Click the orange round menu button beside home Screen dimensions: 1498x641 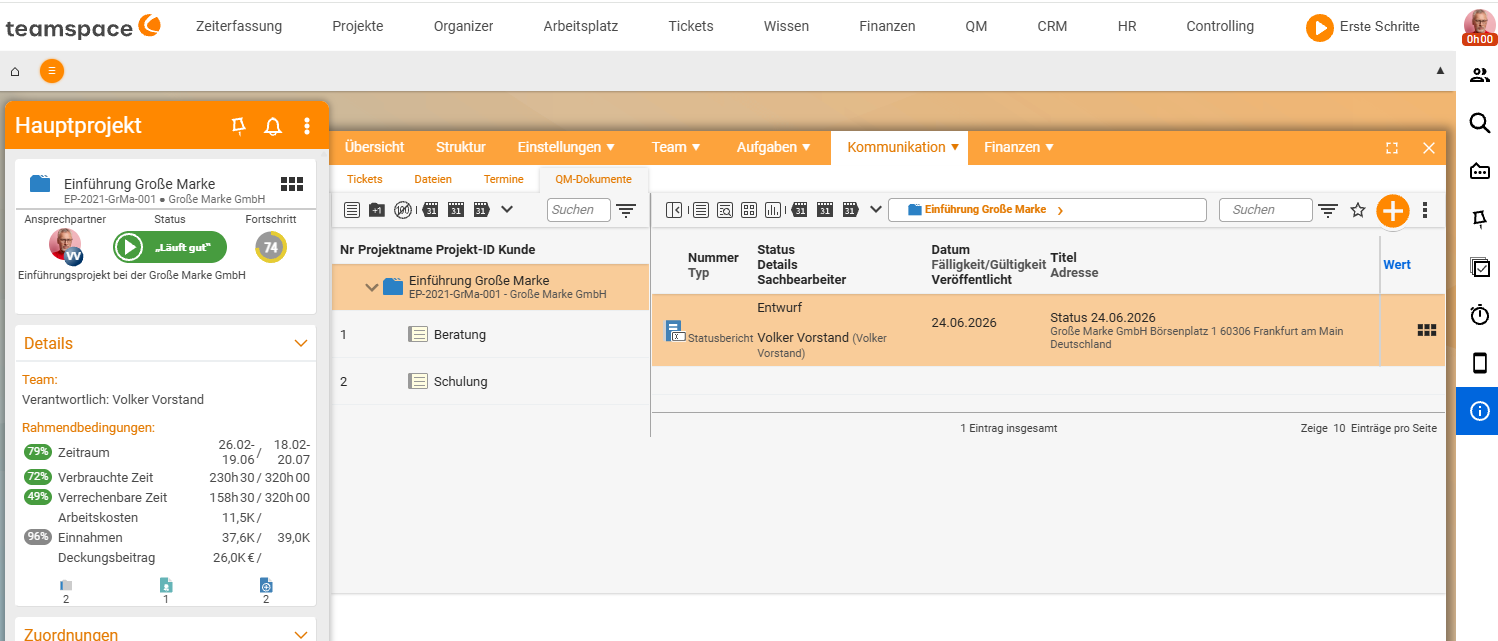(52, 71)
